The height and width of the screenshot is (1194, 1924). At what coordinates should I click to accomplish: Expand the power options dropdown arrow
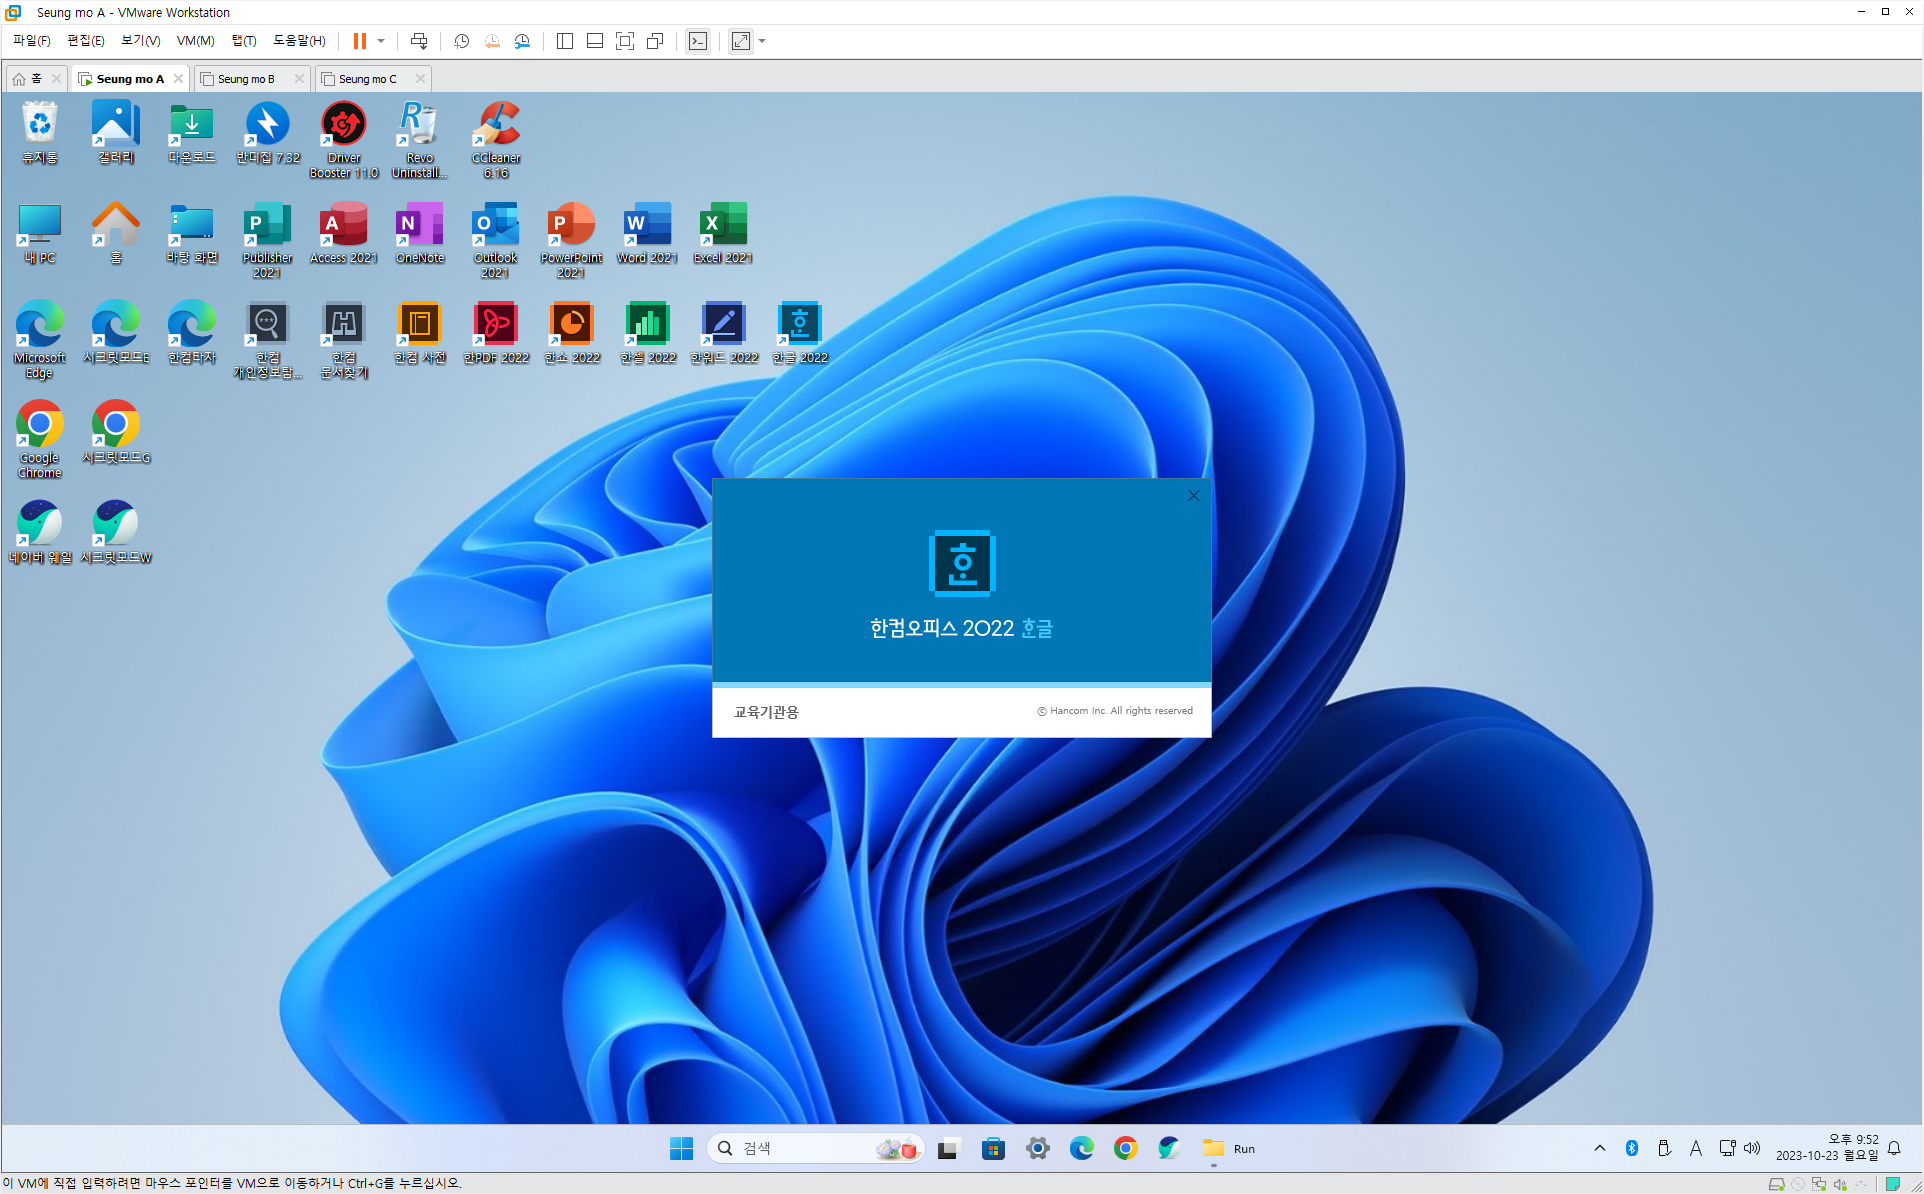coord(381,41)
